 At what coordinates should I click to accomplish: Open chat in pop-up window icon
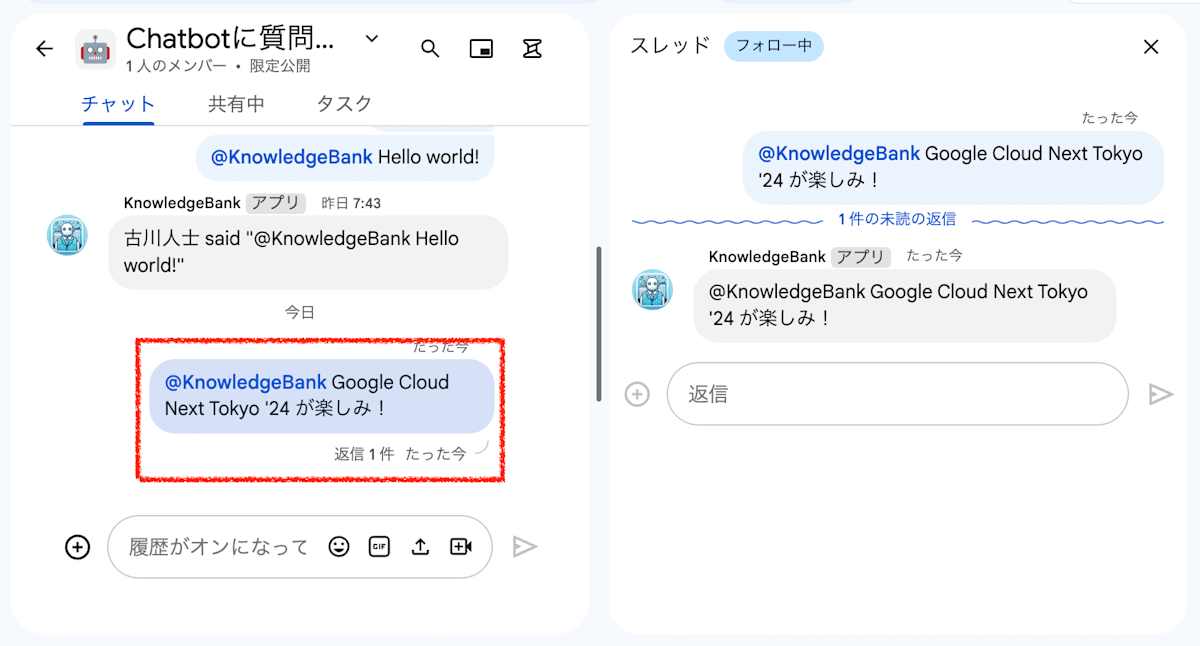pyautogui.click(x=481, y=49)
